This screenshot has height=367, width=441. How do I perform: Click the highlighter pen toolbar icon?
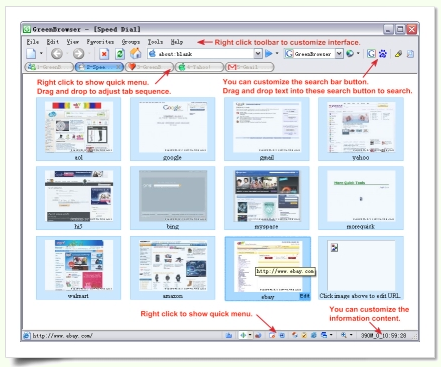398,54
